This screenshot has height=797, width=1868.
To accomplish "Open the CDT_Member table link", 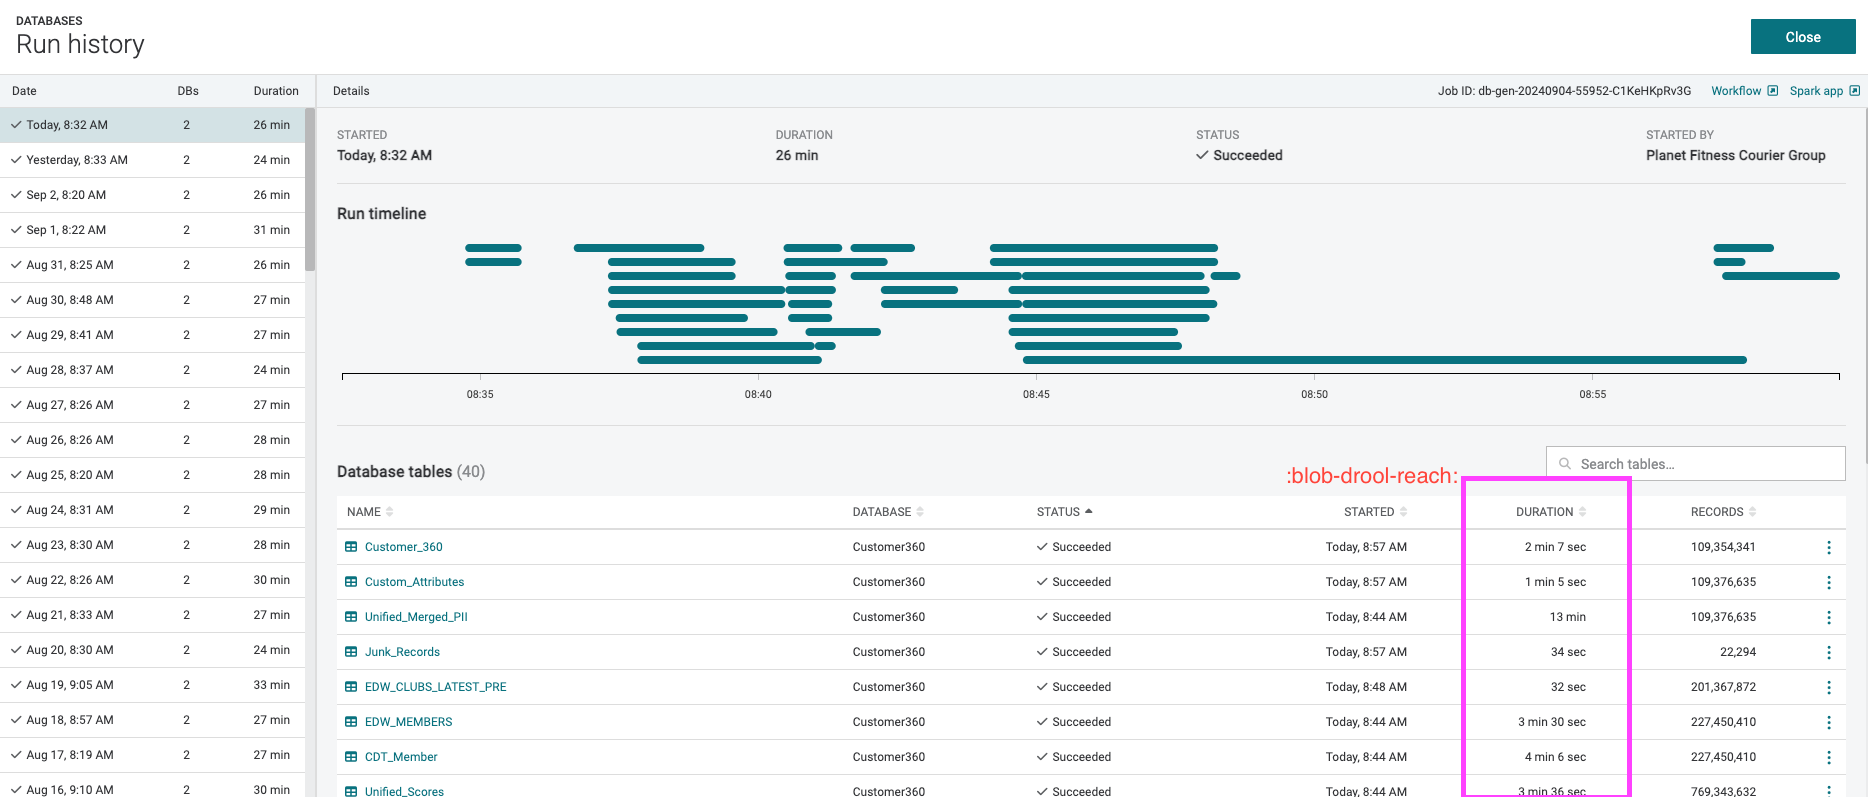I will (401, 757).
